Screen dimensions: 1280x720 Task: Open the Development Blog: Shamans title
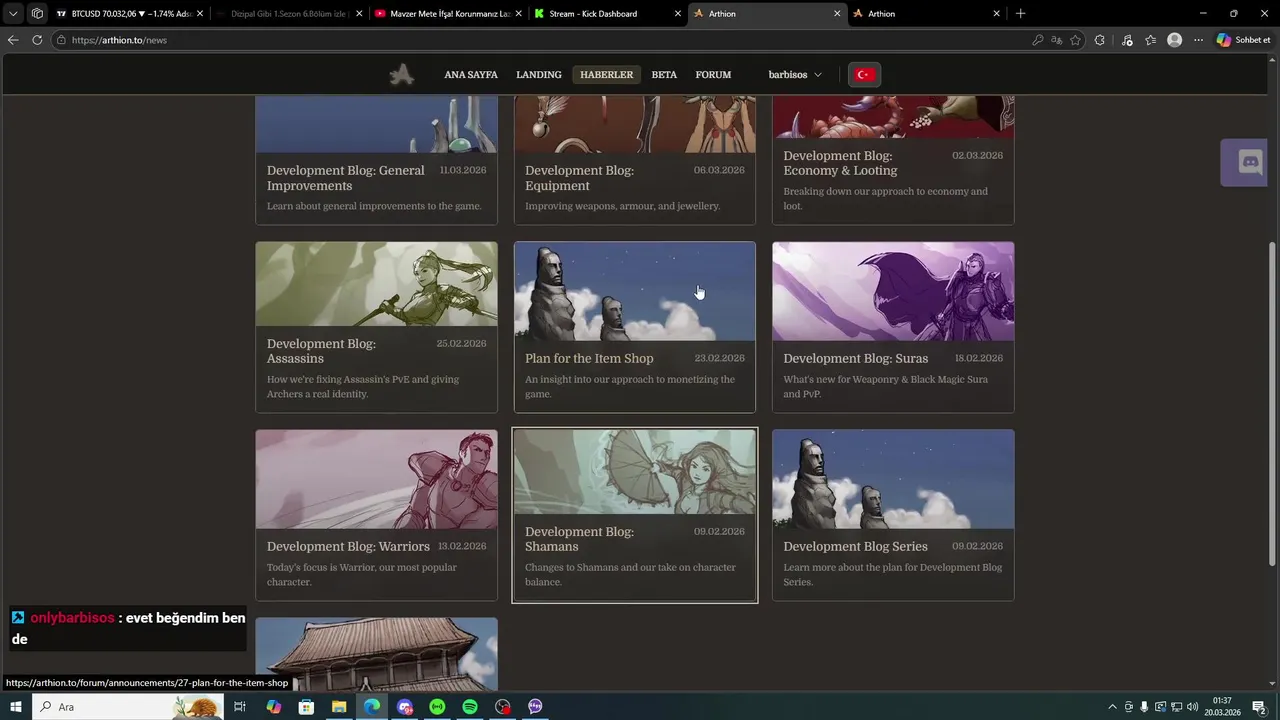coord(579,539)
